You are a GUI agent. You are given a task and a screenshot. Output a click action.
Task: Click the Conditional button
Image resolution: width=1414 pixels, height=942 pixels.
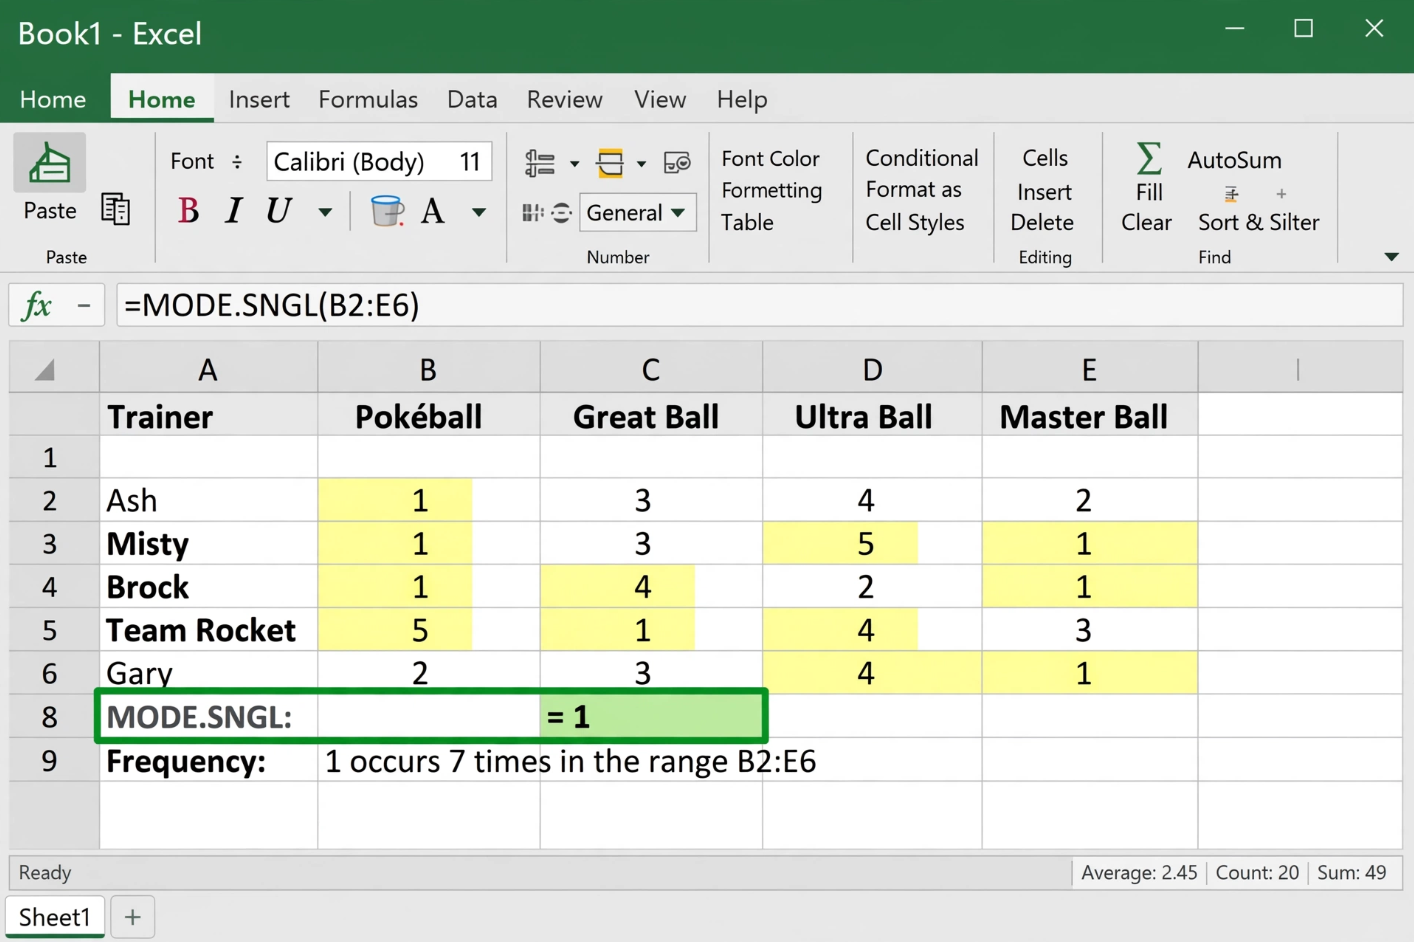(922, 158)
